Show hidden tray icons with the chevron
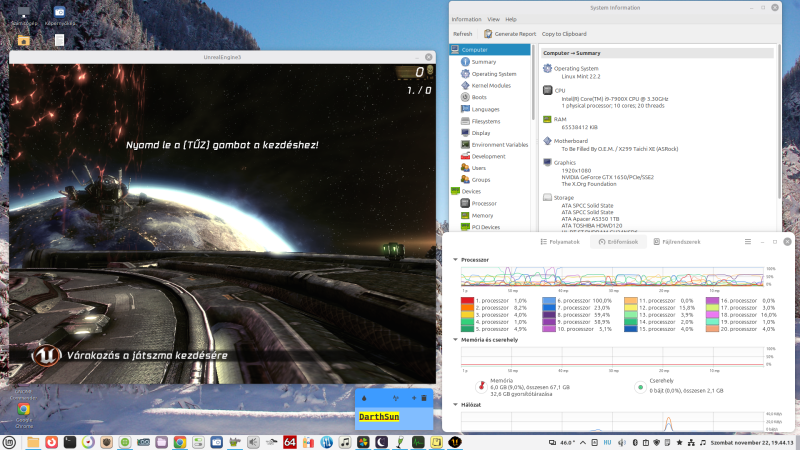The width and height of the screenshot is (800, 450). tap(583, 443)
